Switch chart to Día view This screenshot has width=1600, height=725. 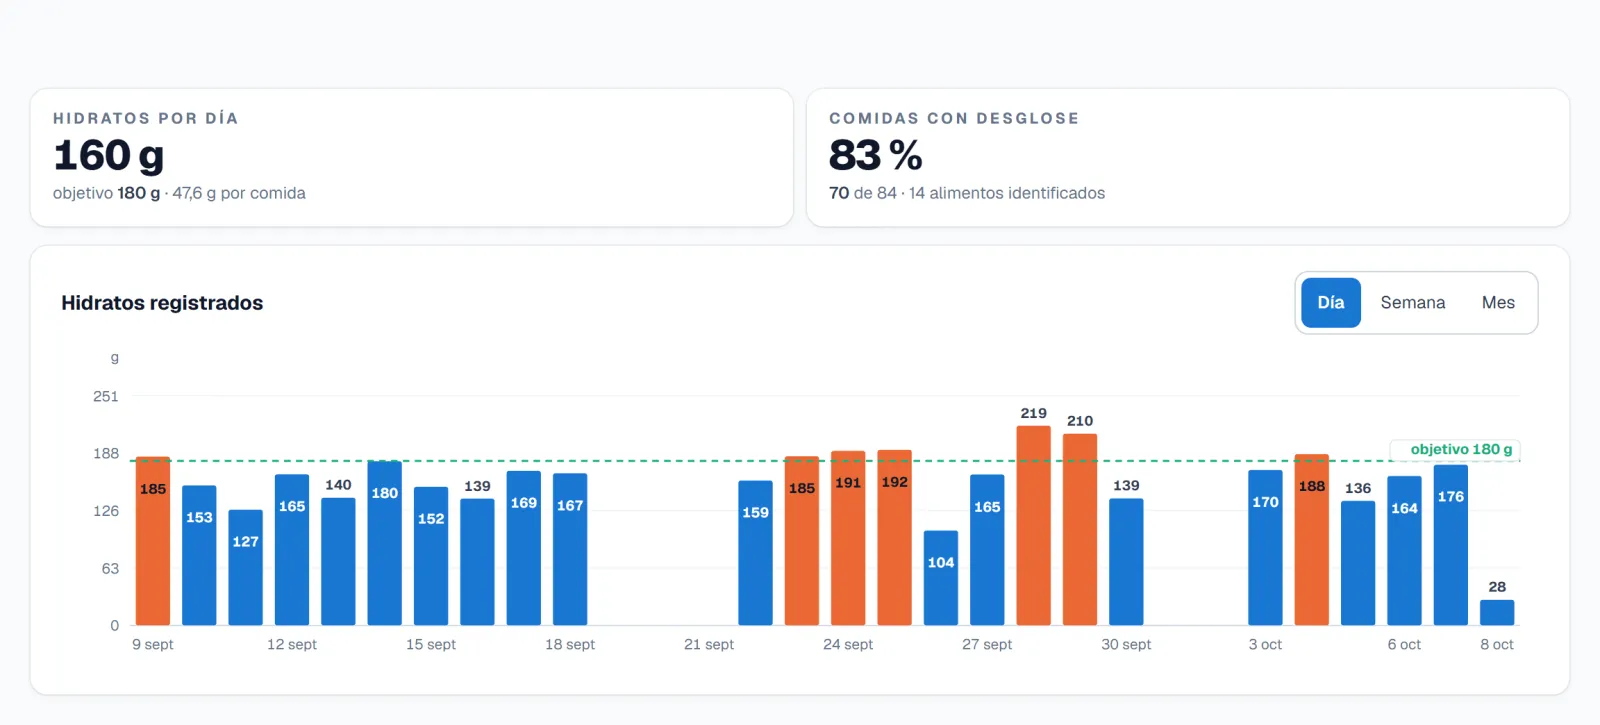tap(1330, 303)
